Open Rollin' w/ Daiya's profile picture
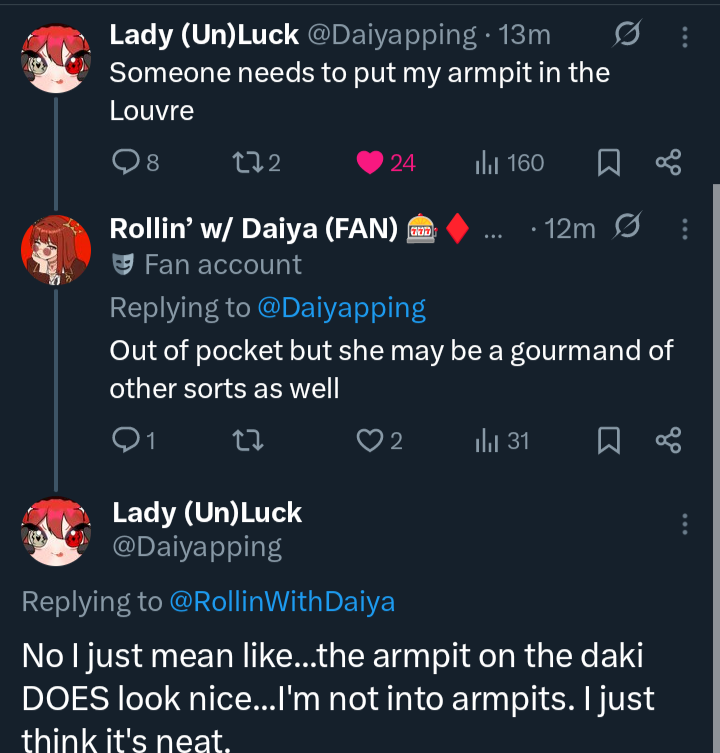The image size is (720, 753). click(x=56, y=250)
